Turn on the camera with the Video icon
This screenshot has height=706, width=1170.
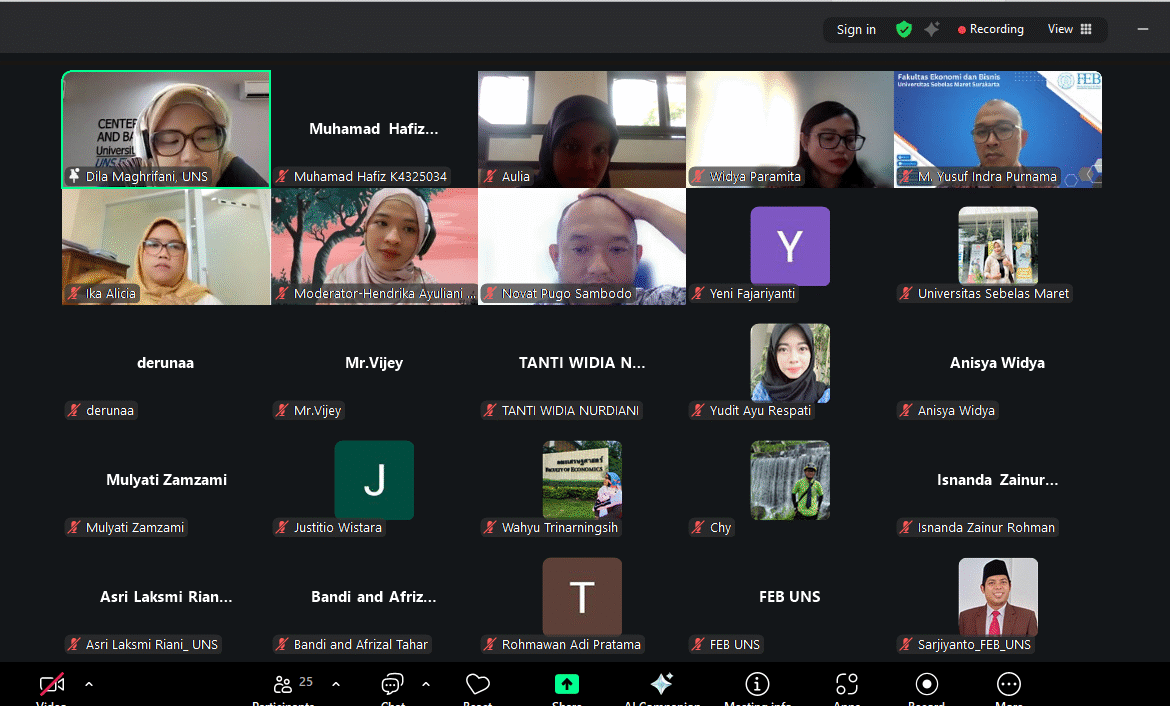point(51,685)
